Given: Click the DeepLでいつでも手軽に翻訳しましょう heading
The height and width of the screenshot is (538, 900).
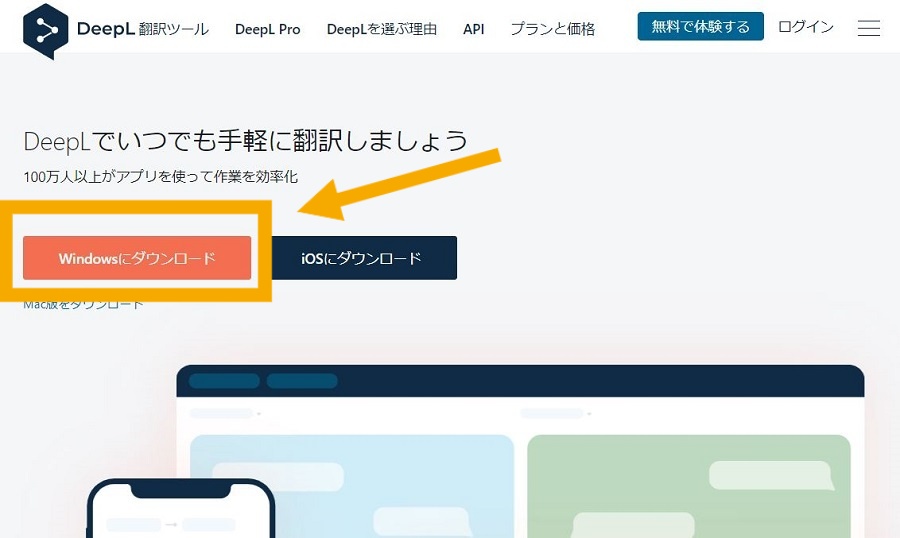Looking at the screenshot, I should tap(246, 141).
